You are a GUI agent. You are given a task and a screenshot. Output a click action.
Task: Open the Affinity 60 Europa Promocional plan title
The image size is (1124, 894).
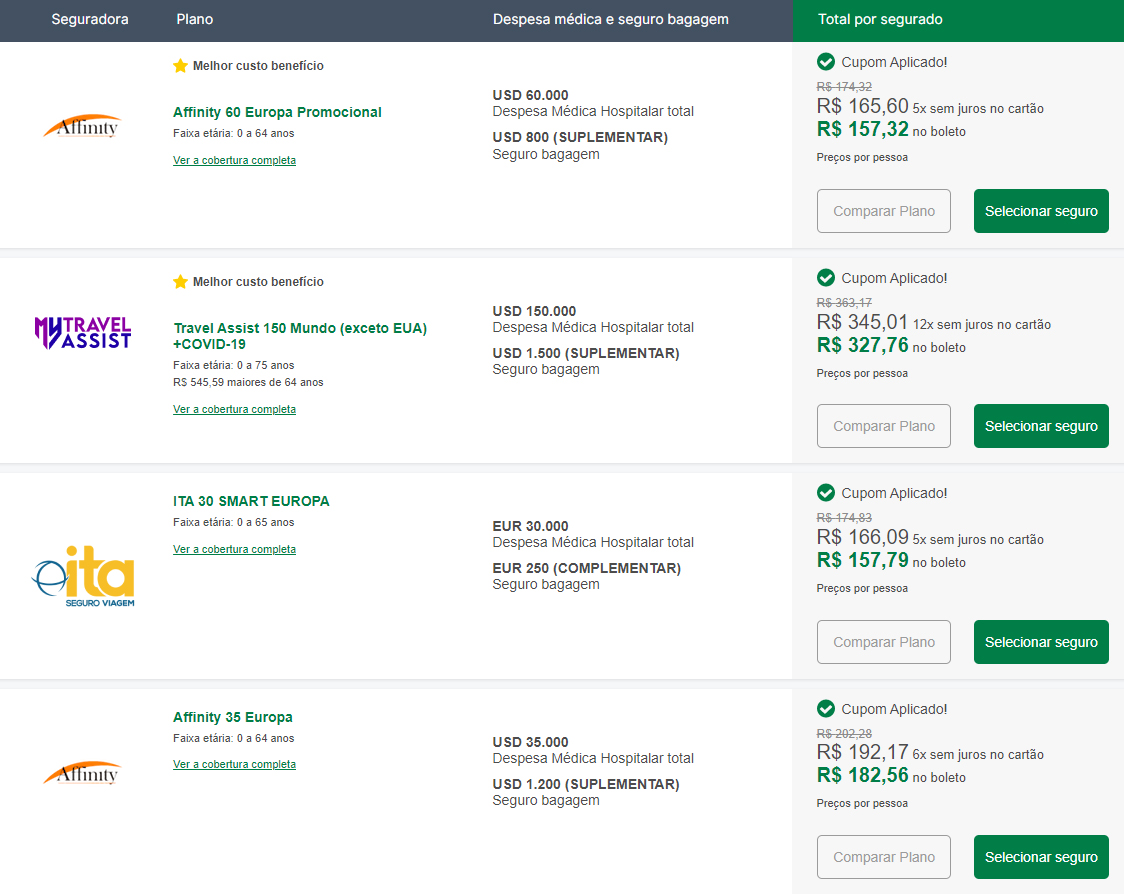pos(277,112)
